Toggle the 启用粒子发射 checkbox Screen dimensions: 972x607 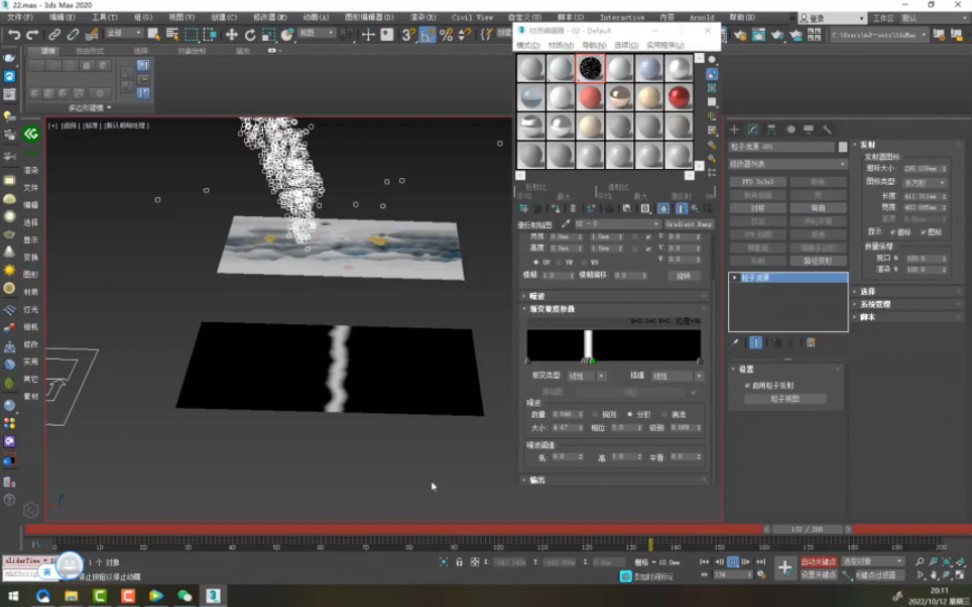click(746, 385)
